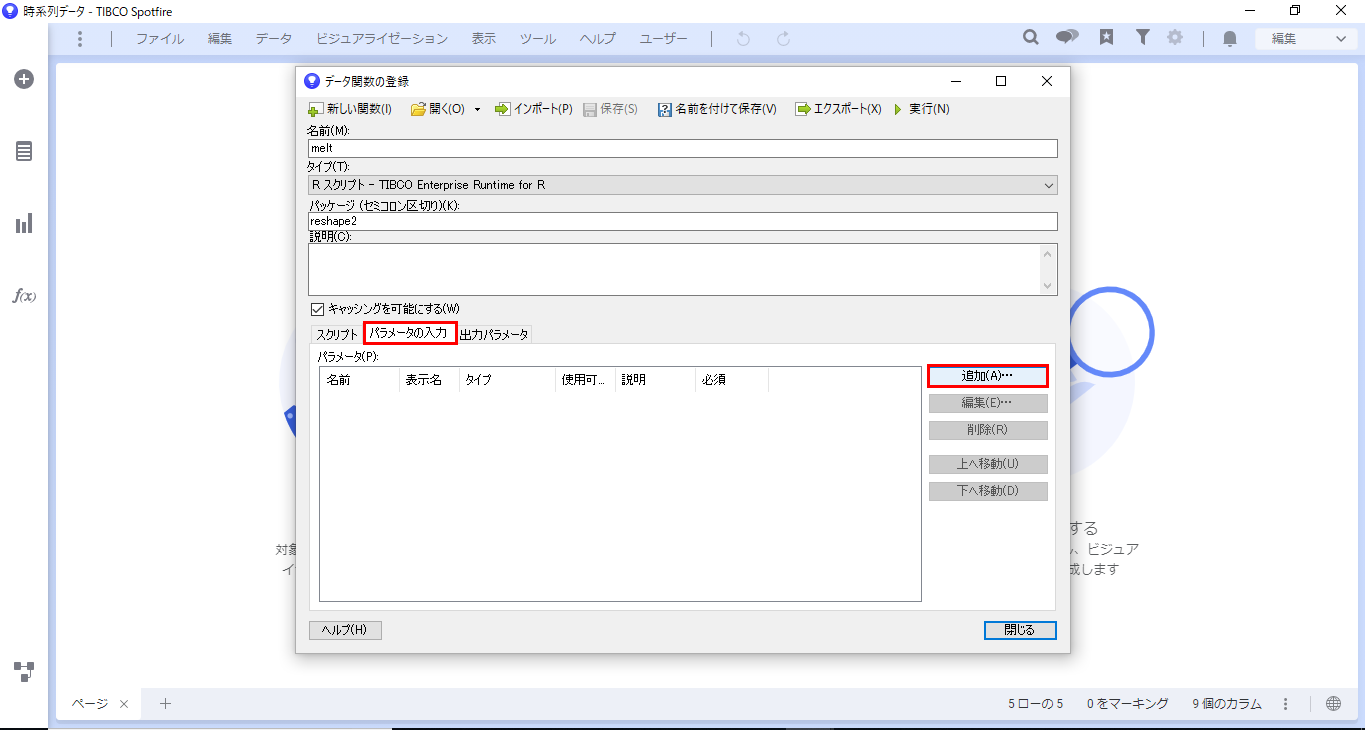The width and height of the screenshot is (1365, 730).
Task: Maximize the データ関数の登録 dialog
Action: (1001, 82)
